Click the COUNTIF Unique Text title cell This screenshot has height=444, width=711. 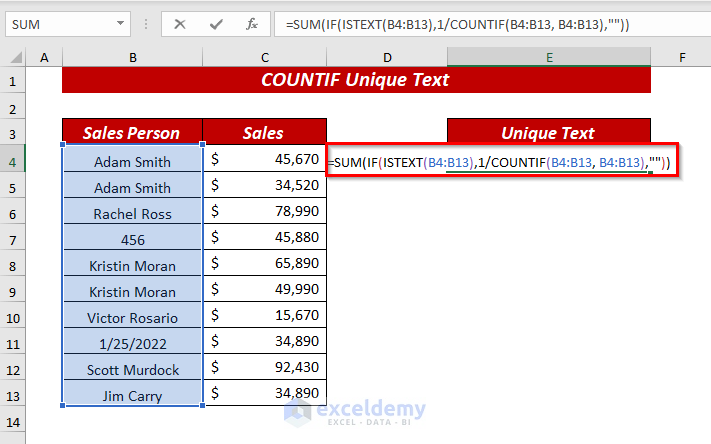tap(356, 80)
